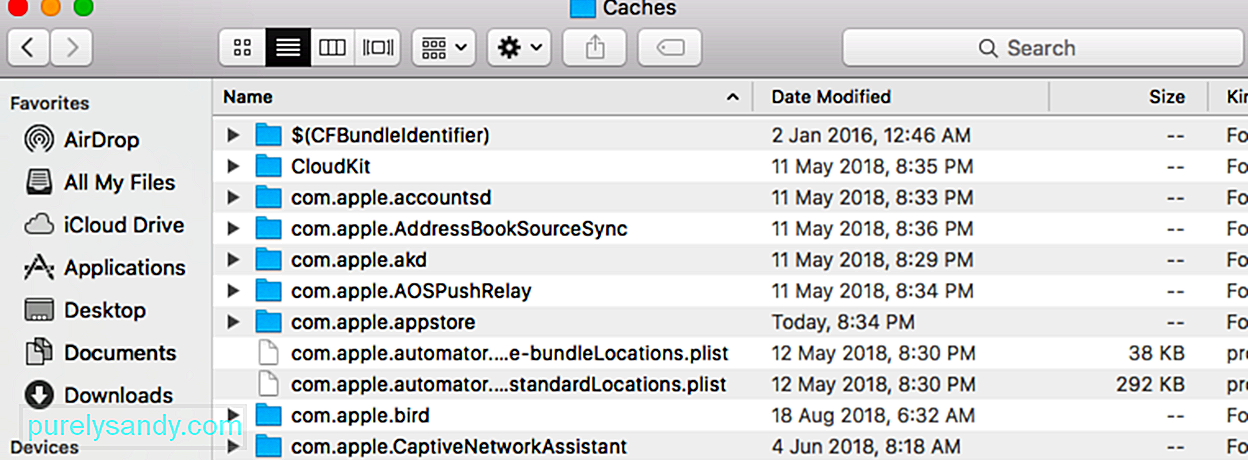Viewport: 1248px width, 460px height.
Task: Click the Edit Tags toolbar button
Action: coord(669,47)
